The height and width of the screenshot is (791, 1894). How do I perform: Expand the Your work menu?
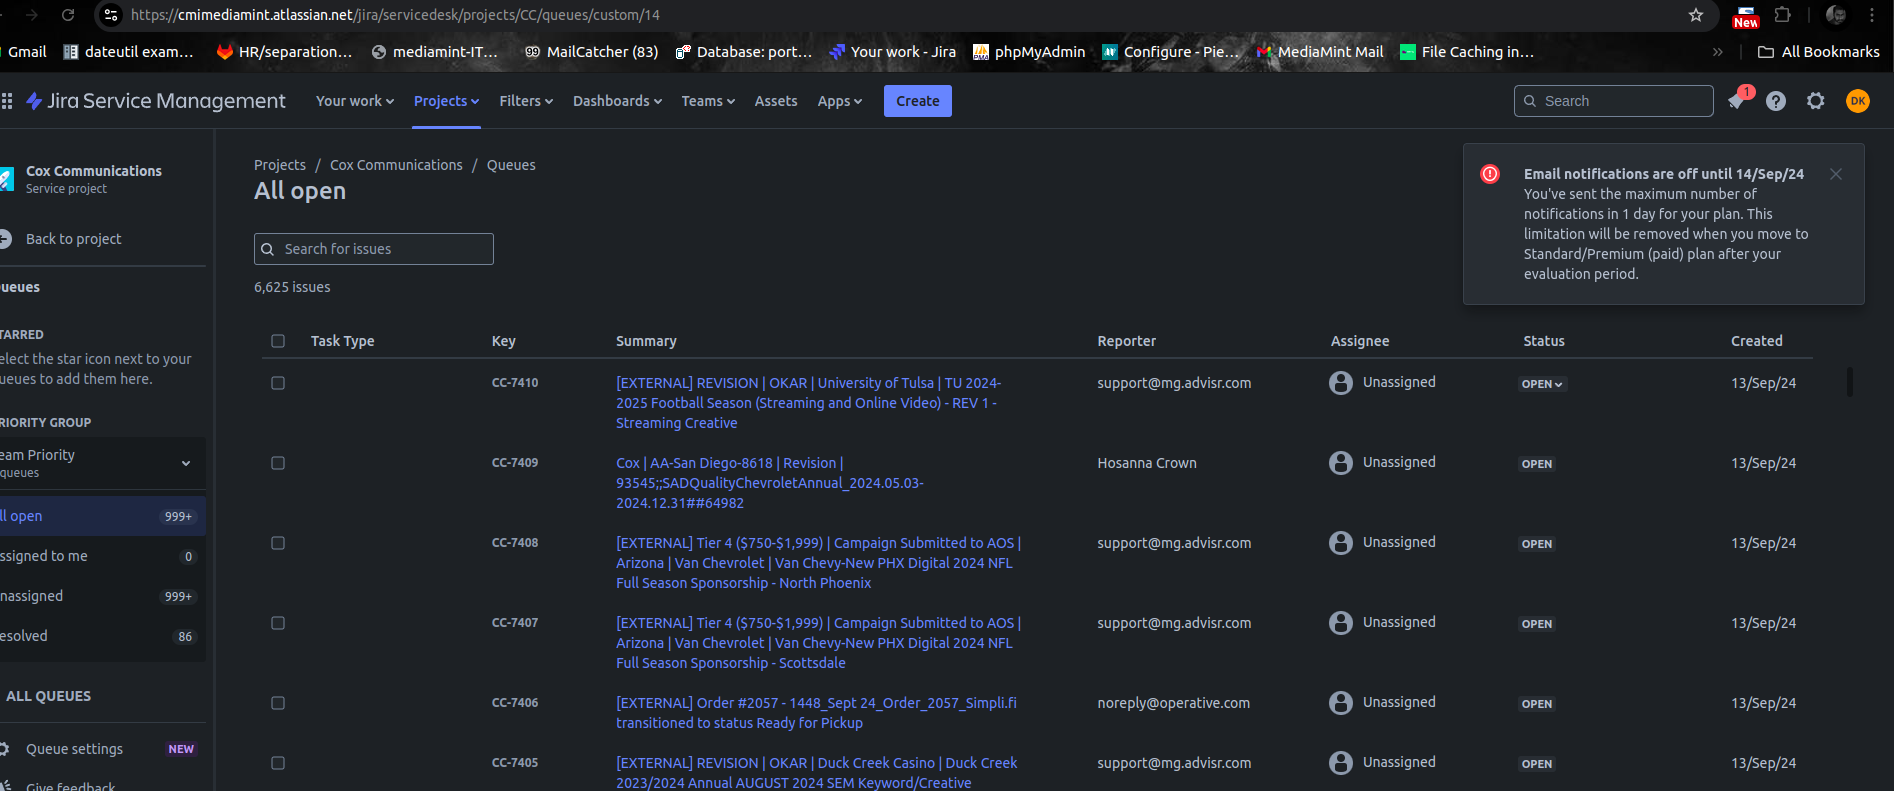coord(355,101)
